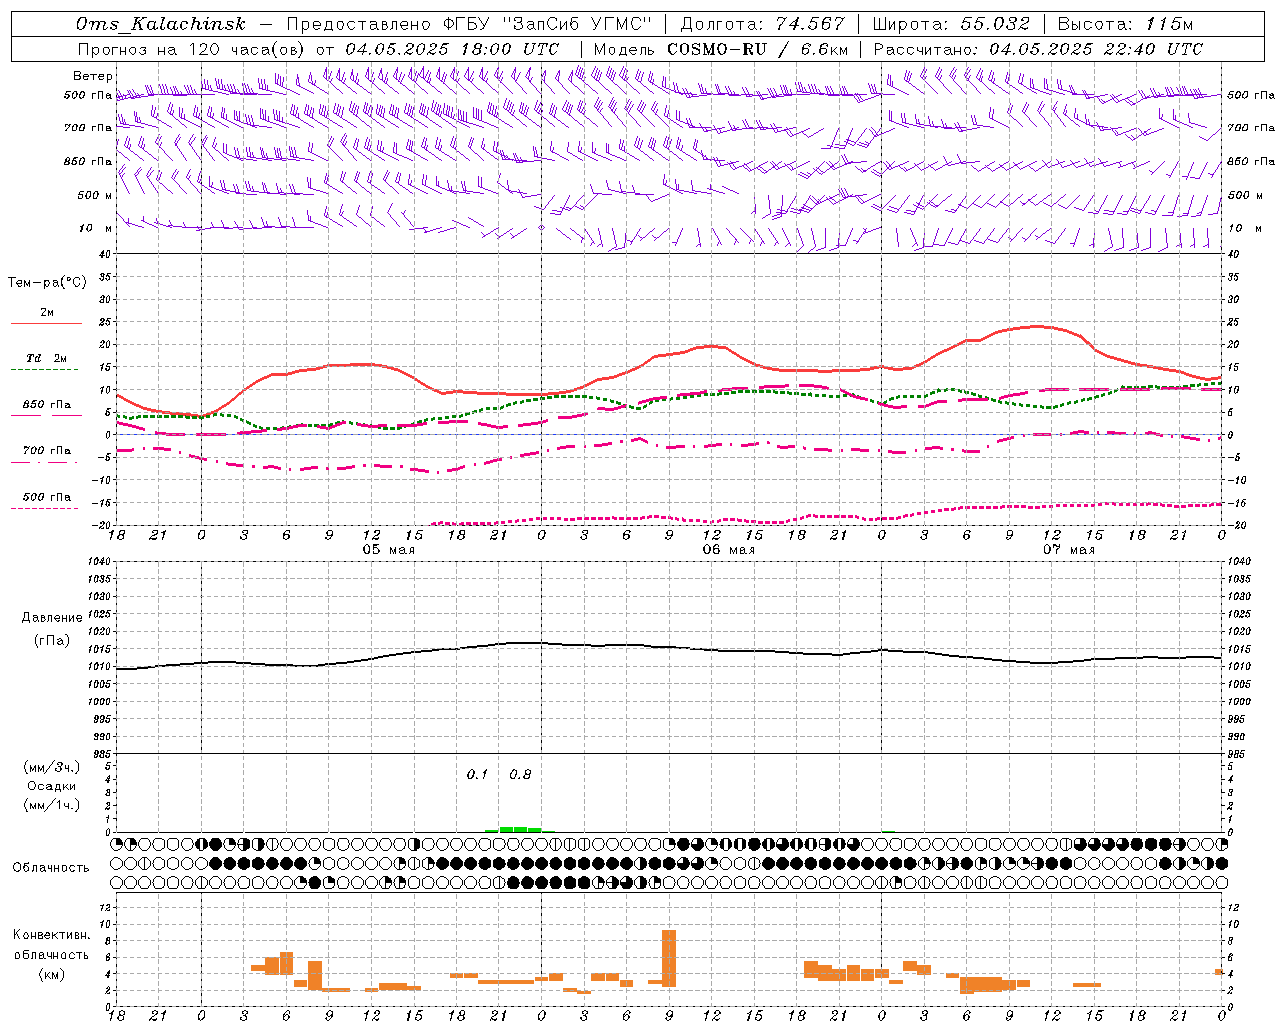Click the tallest orange convective cloud bar
Viewport: 1280px width, 1024px height.
(x=669, y=960)
